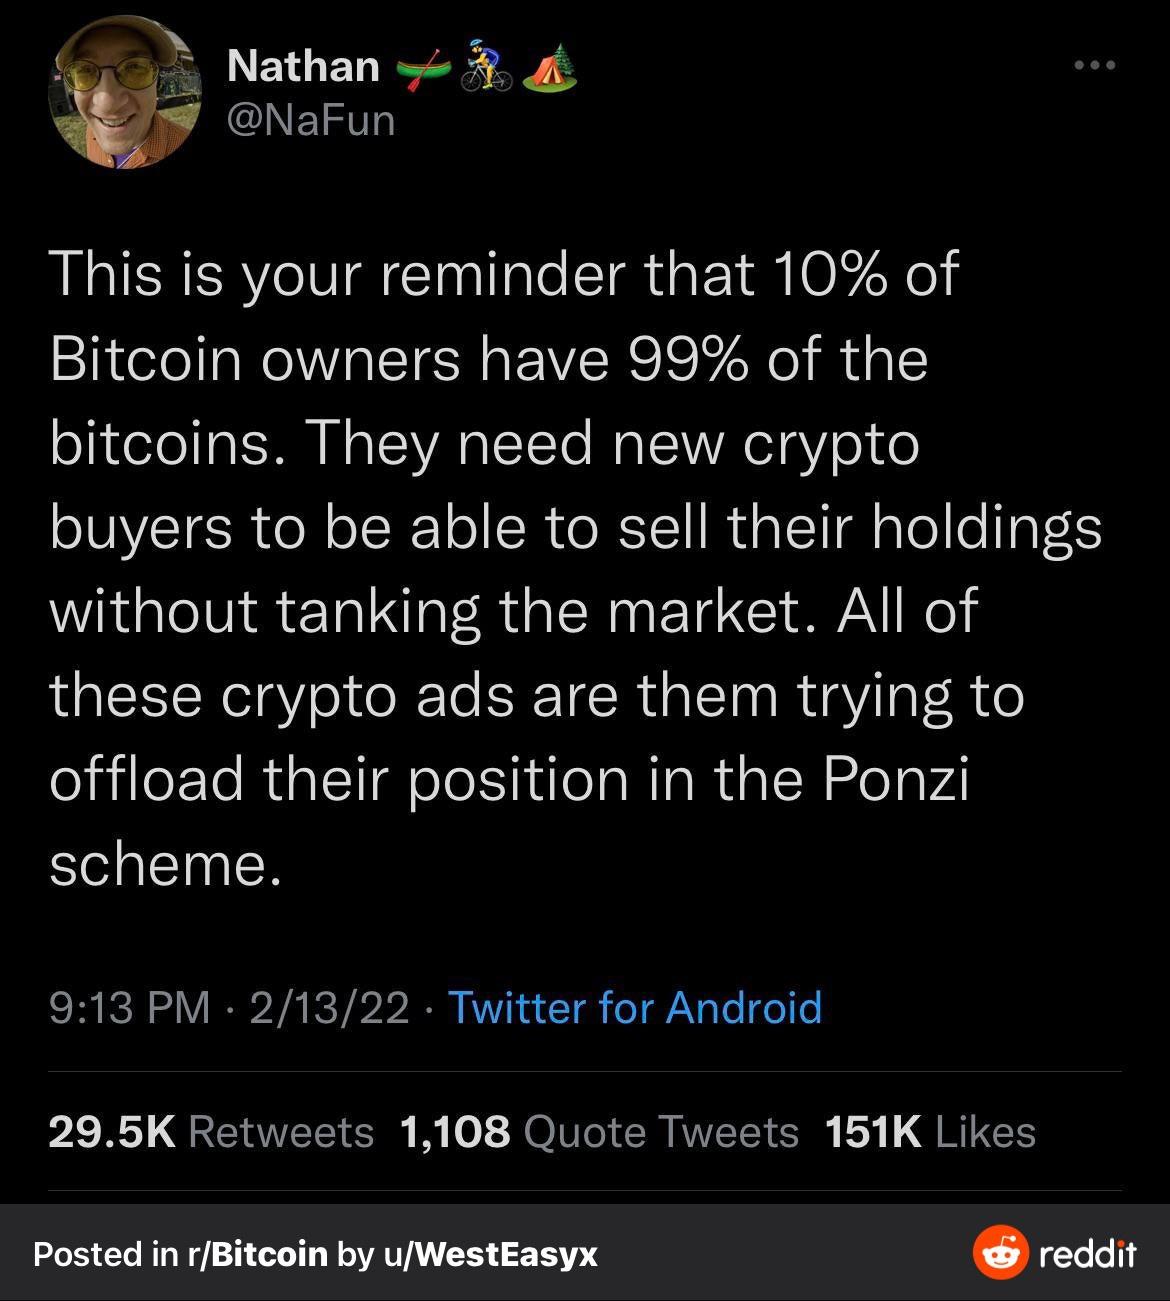Click the cyclist emoji in display name

coord(486,67)
